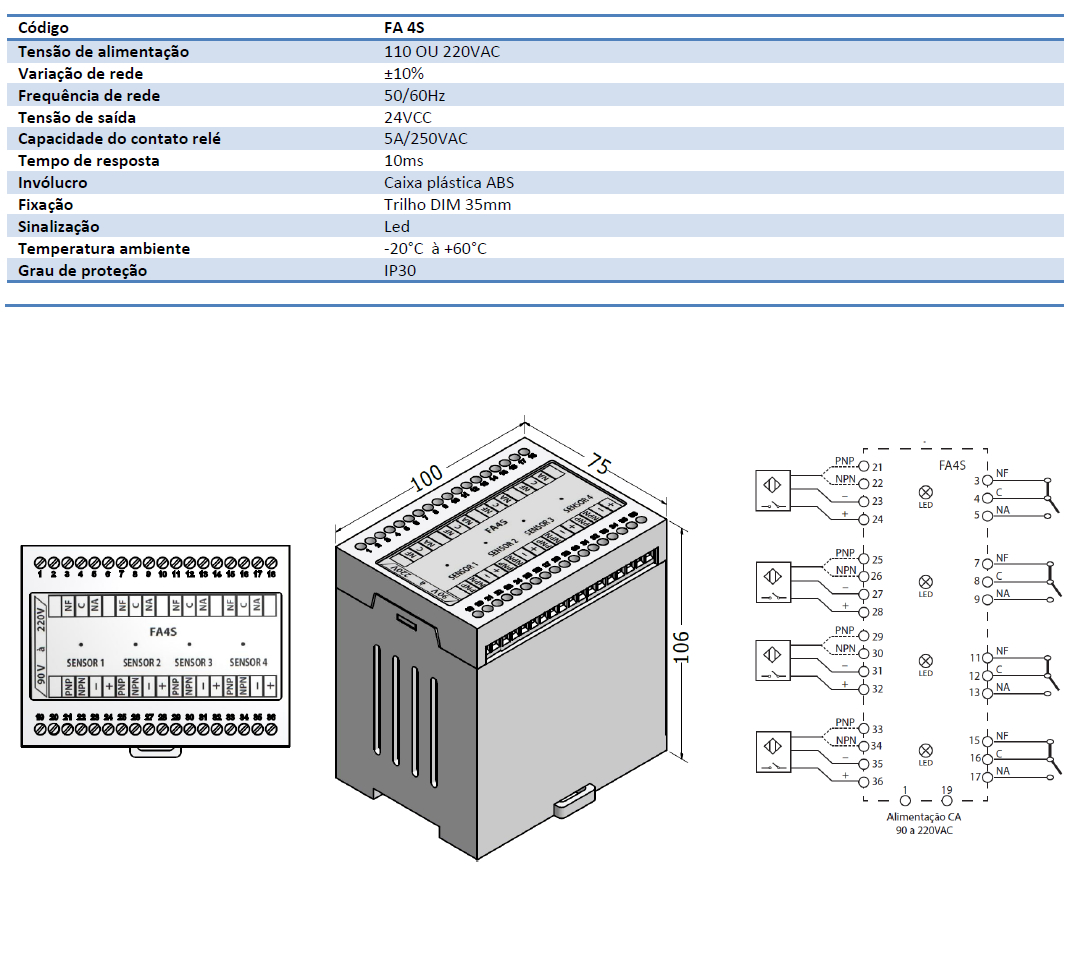Click terminal circle 19 at schematic bottom
1073x965 pixels.
pyautogui.click(x=947, y=801)
